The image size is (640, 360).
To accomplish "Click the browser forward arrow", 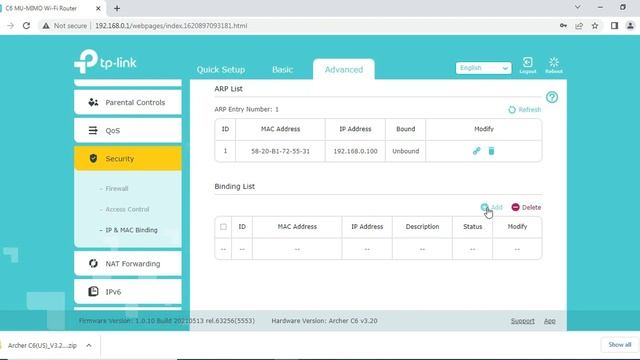I will (11, 26).
